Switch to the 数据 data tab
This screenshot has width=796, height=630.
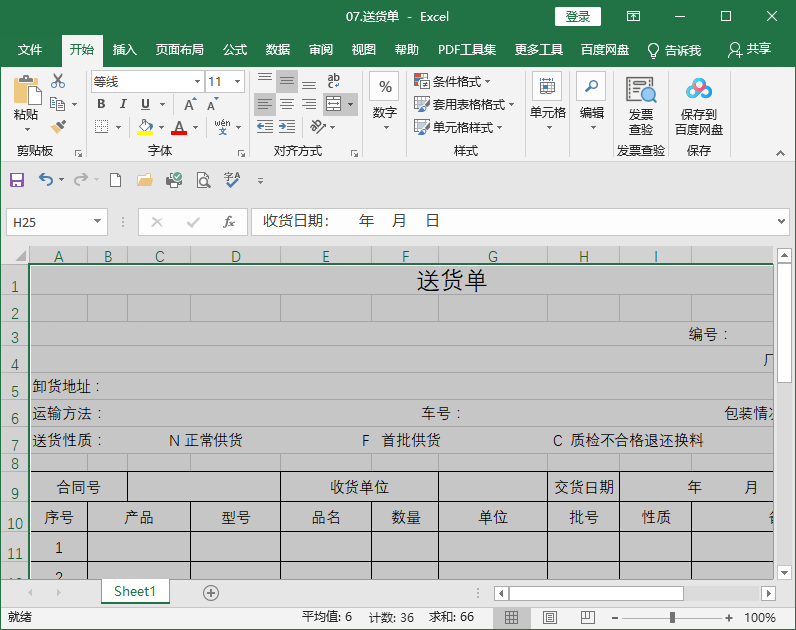pyautogui.click(x=278, y=50)
